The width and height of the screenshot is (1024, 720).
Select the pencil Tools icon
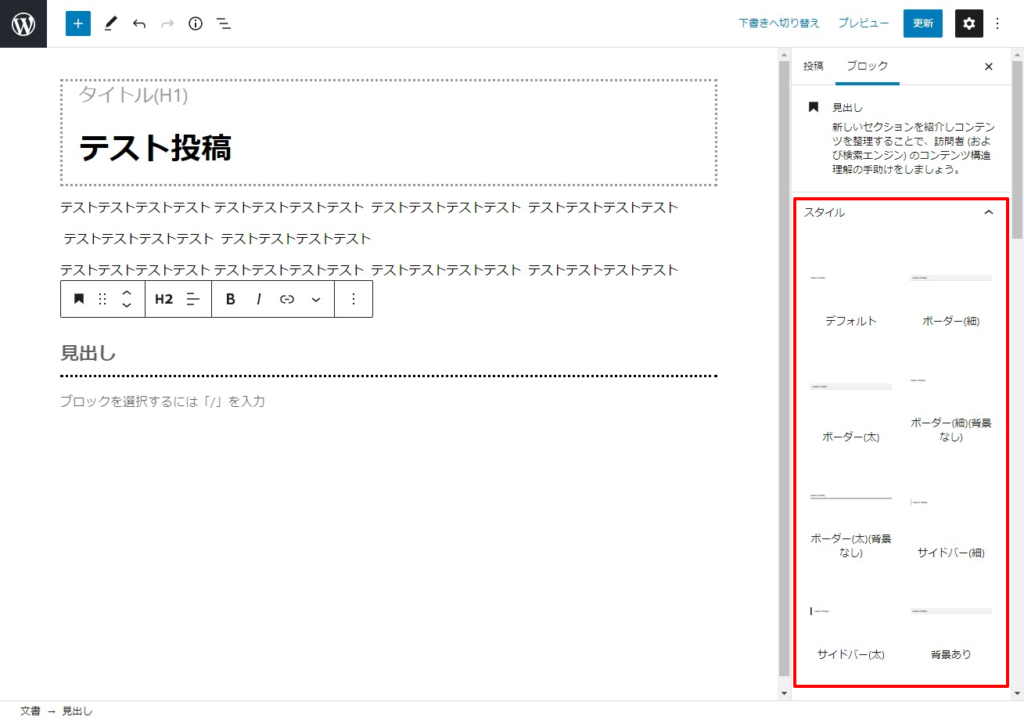coord(110,23)
